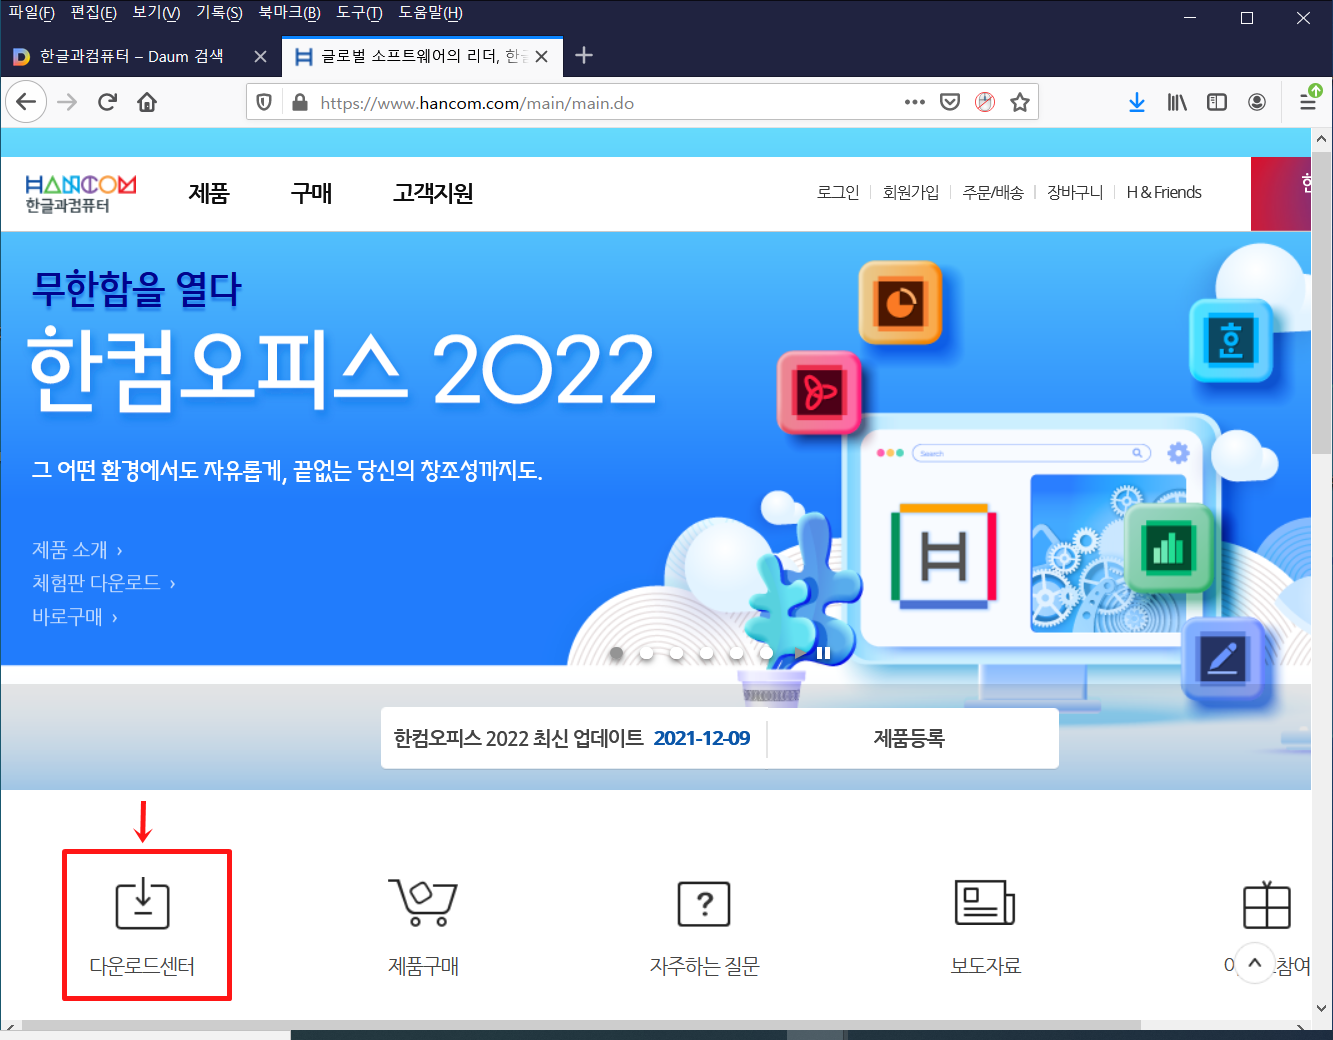Viewport: 1333px width, 1040px height.
Task: Open the 북마크(B) menu
Action: [289, 13]
